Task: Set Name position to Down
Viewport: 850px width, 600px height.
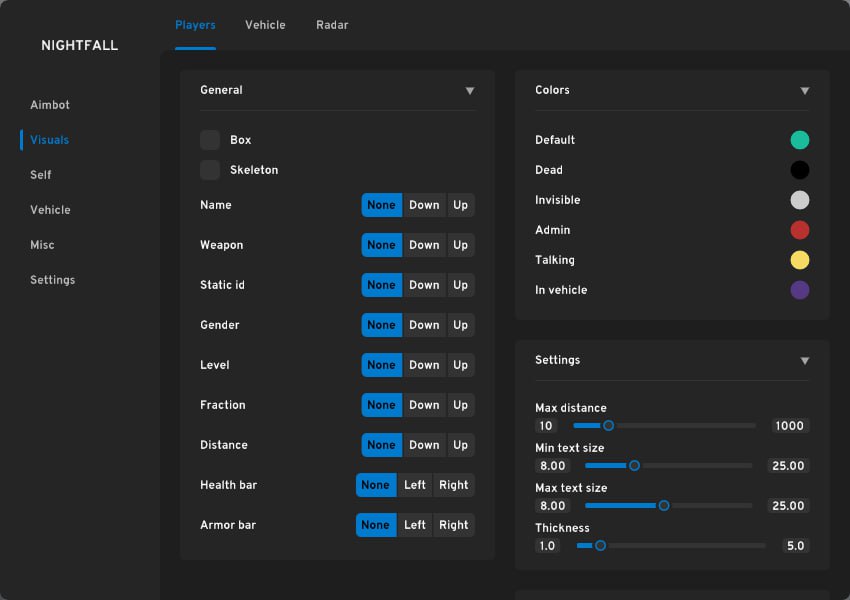Action: pos(424,205)
